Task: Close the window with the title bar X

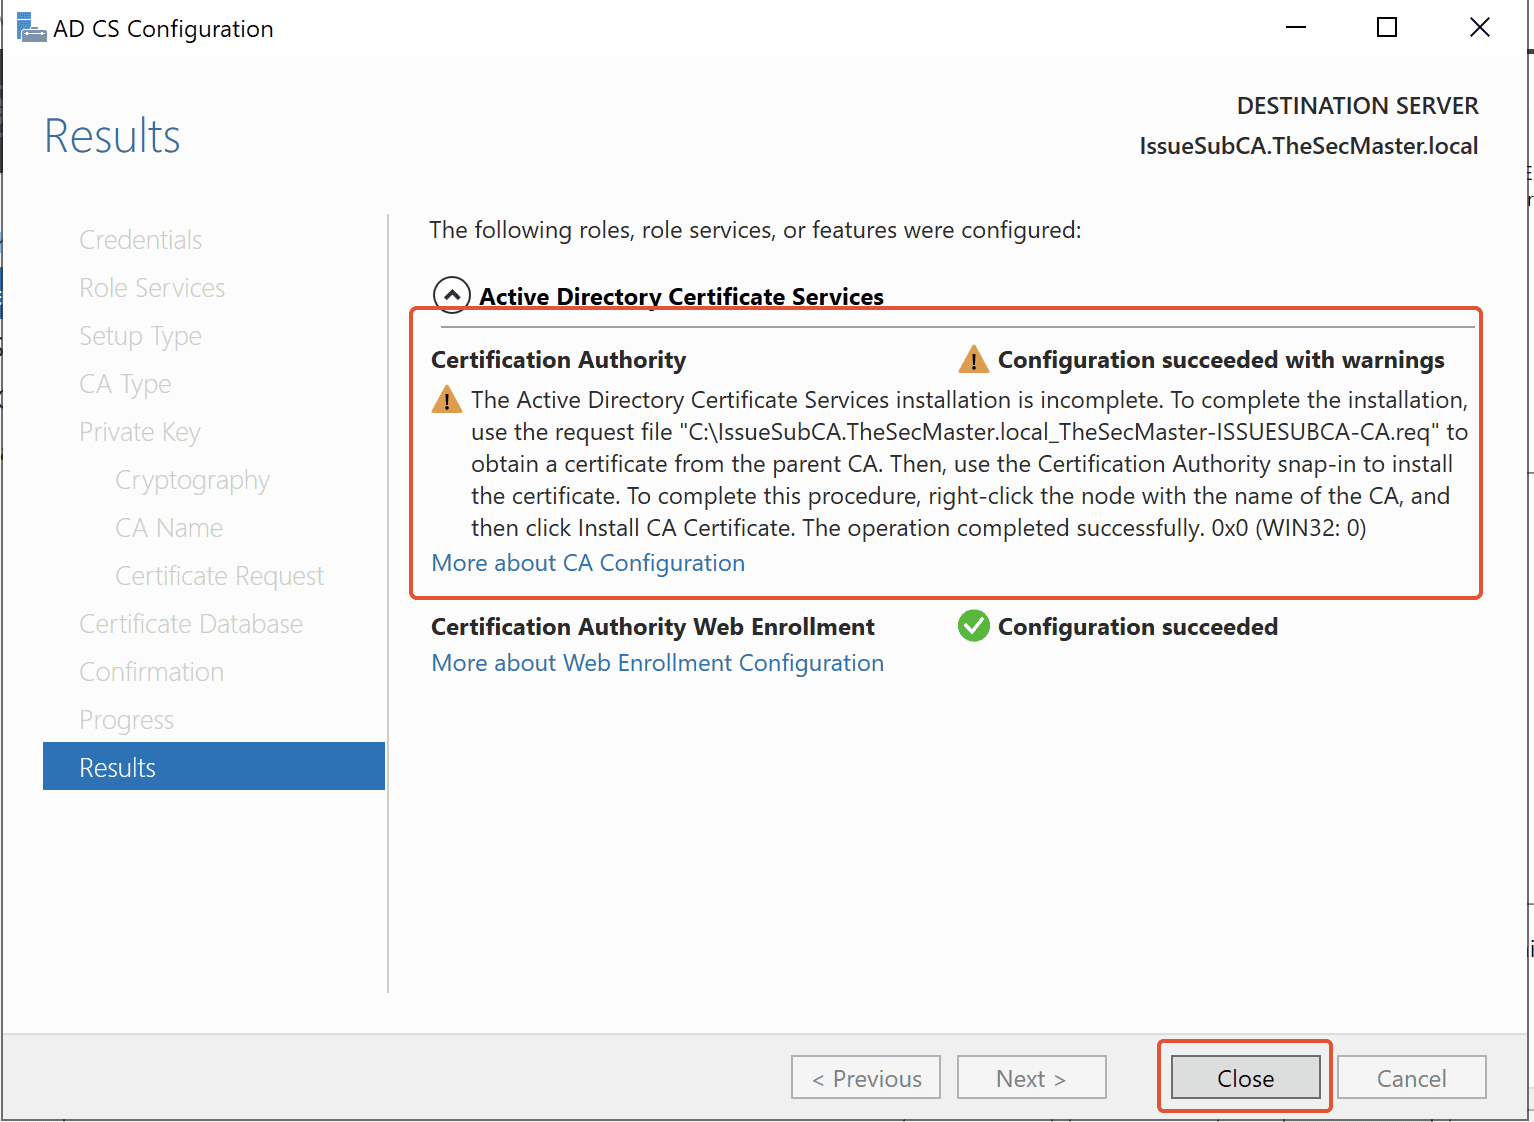Action: click(1480, 27)
